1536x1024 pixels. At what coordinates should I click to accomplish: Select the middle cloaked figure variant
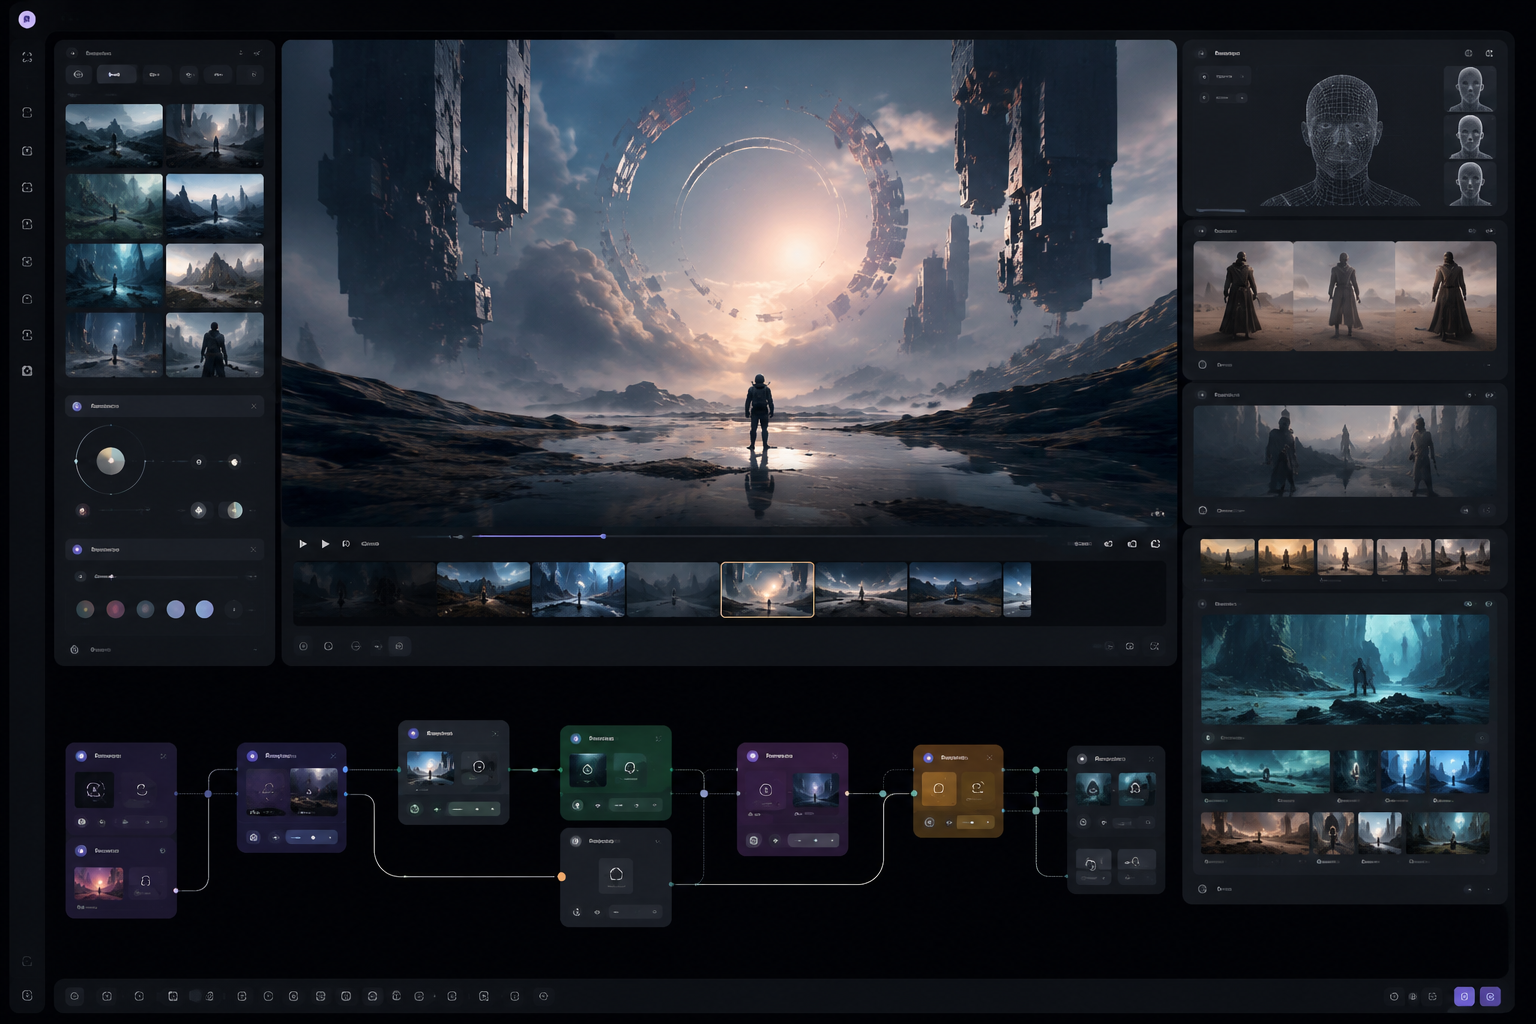(x=1344, y=296)
